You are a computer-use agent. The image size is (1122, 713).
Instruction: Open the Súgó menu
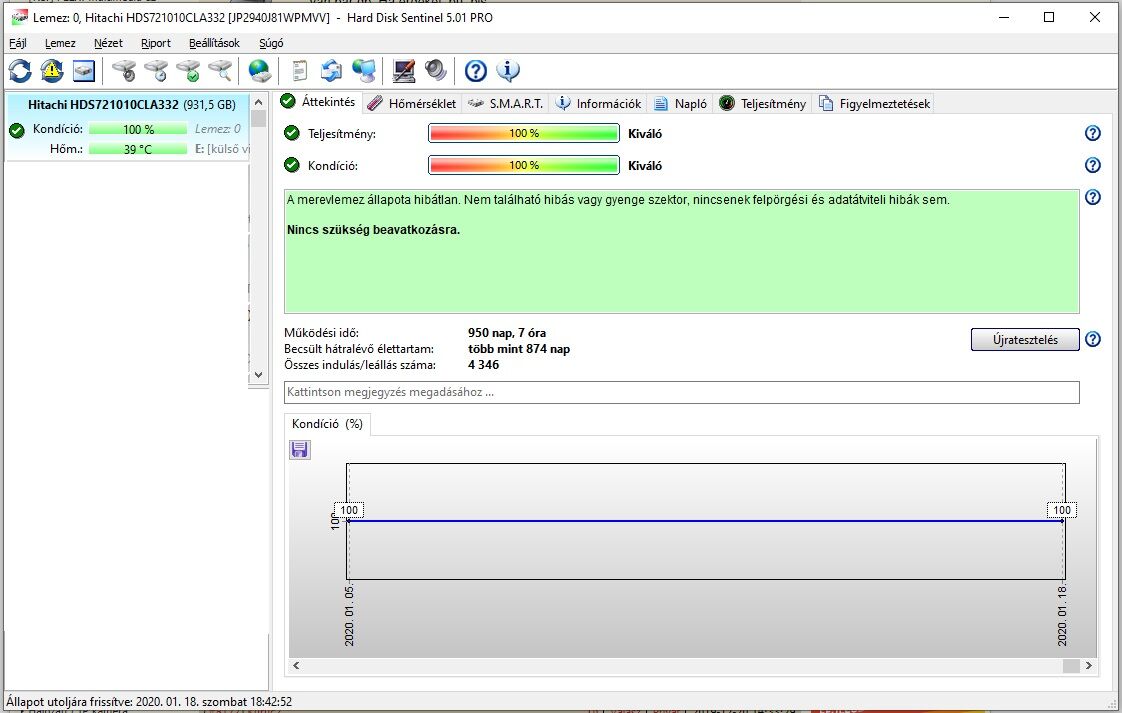click(x=271, y=43)
